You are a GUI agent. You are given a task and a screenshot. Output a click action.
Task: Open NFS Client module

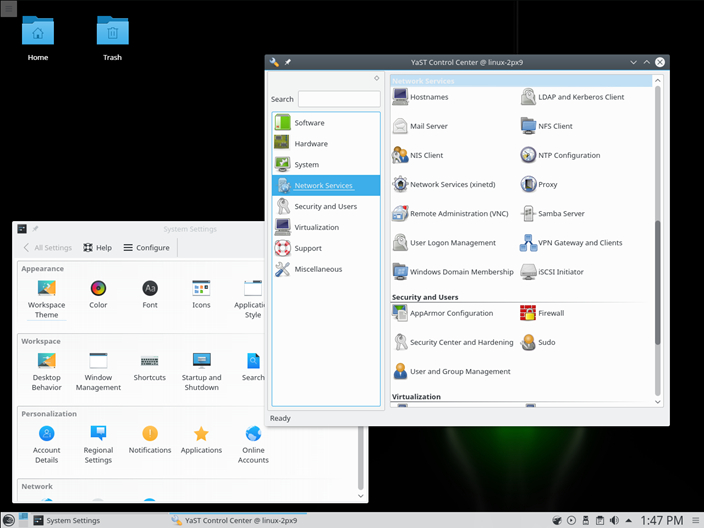pyautogui.click(x=546, y=126)
